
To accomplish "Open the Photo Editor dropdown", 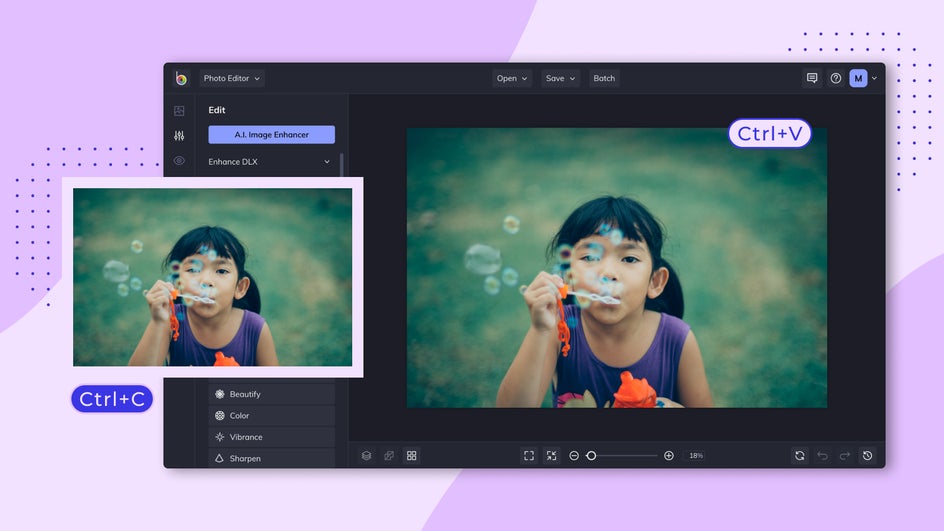I will pos(232,78).
